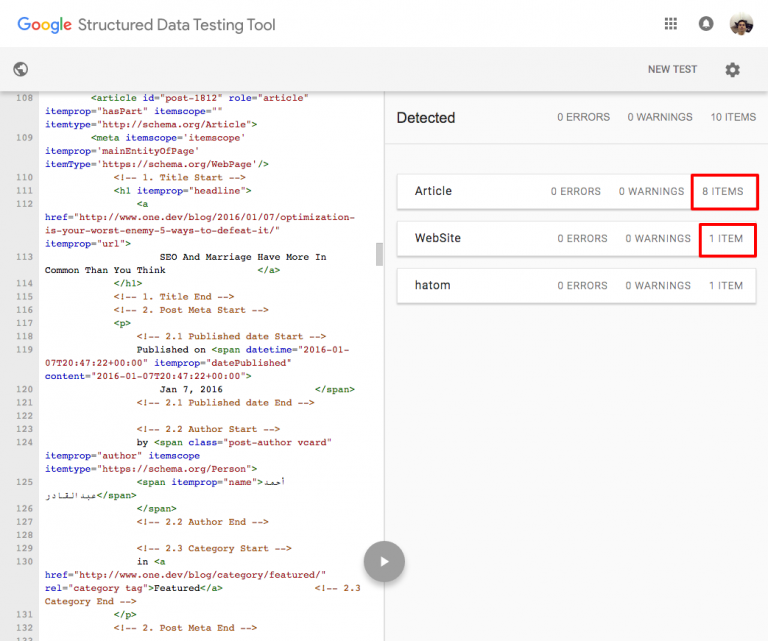Image resolution: width=768 pixels, height=641 pixels.
Task: Click the 'Jan 7, 2016' text in code
Action: click(x=191, y=389)
